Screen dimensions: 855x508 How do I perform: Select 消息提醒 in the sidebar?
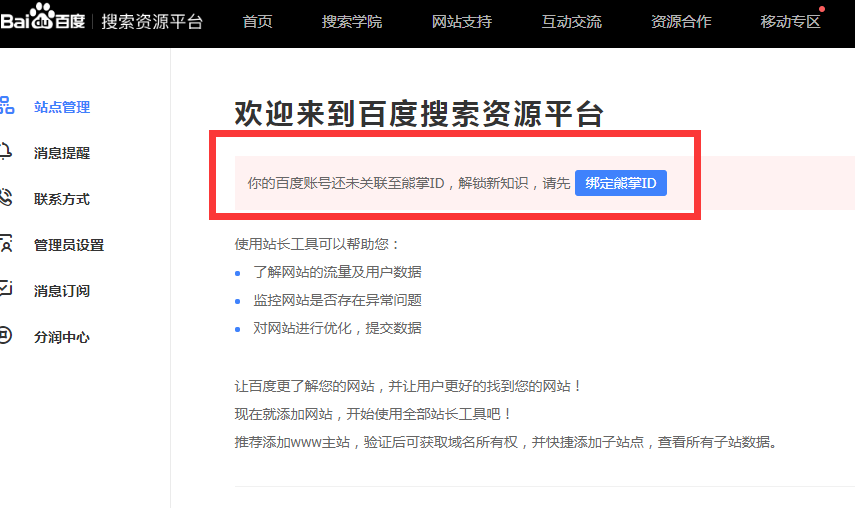[x=62, y=153]
